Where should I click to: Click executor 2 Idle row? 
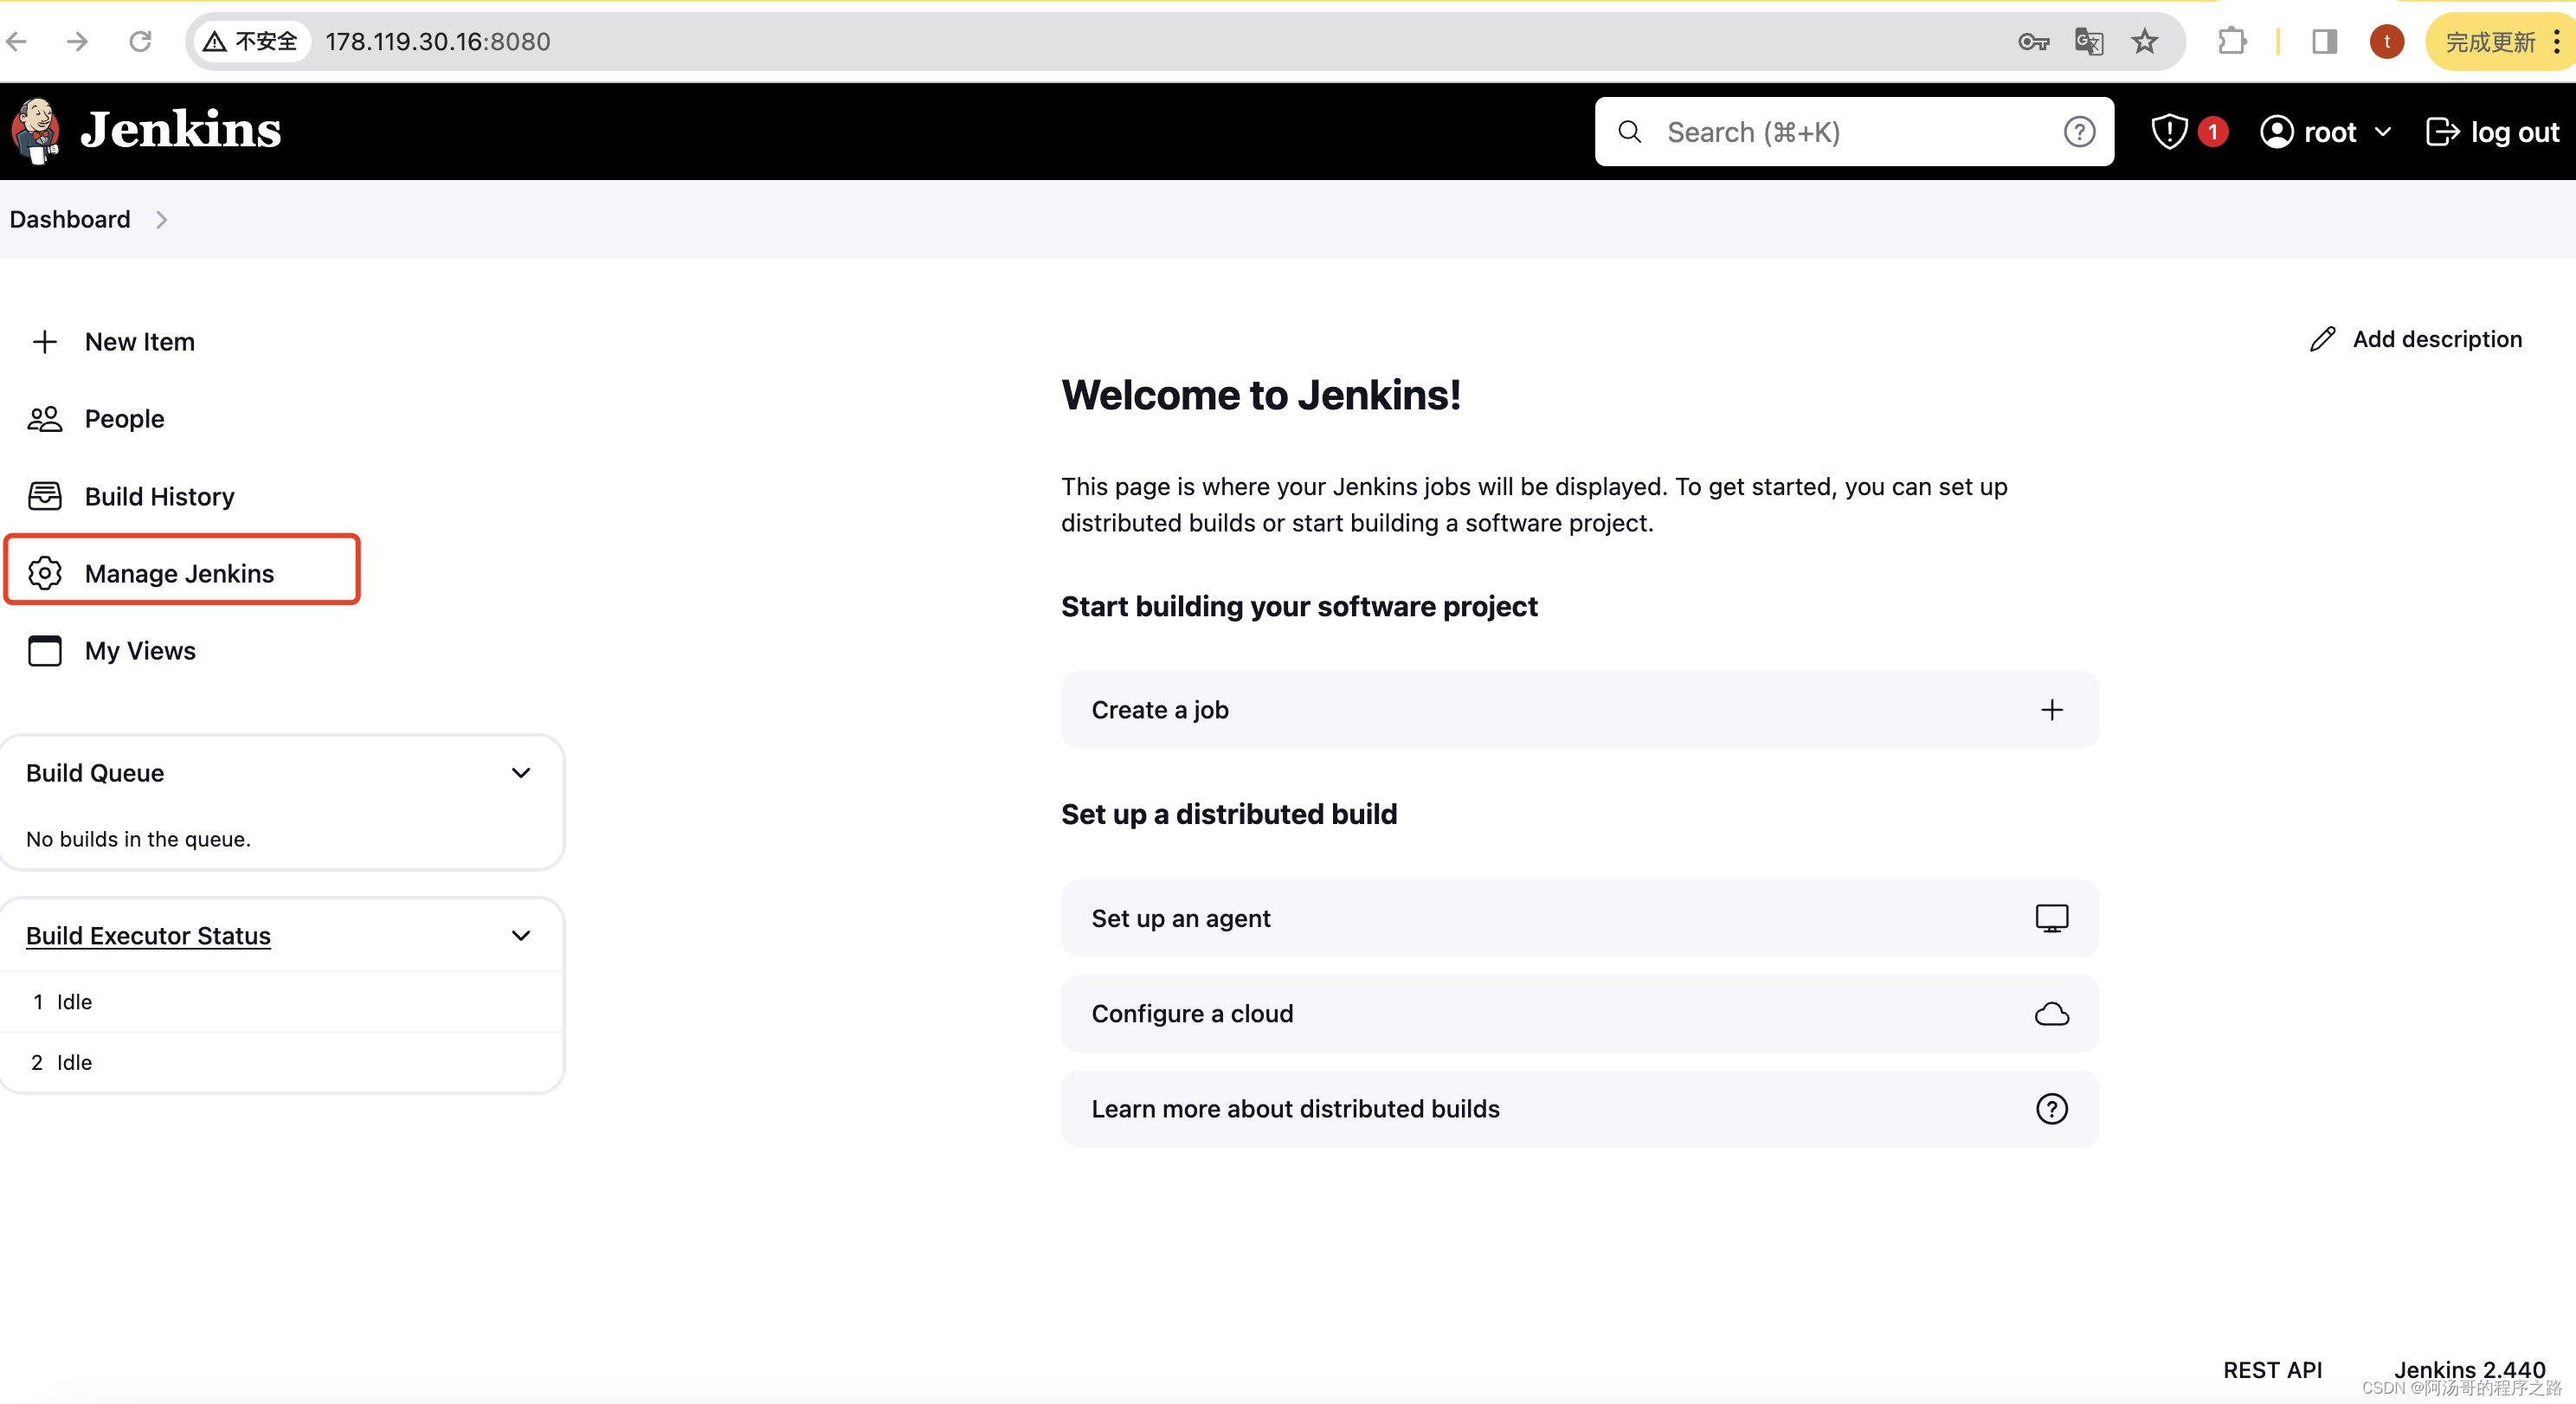point(282,1062)
